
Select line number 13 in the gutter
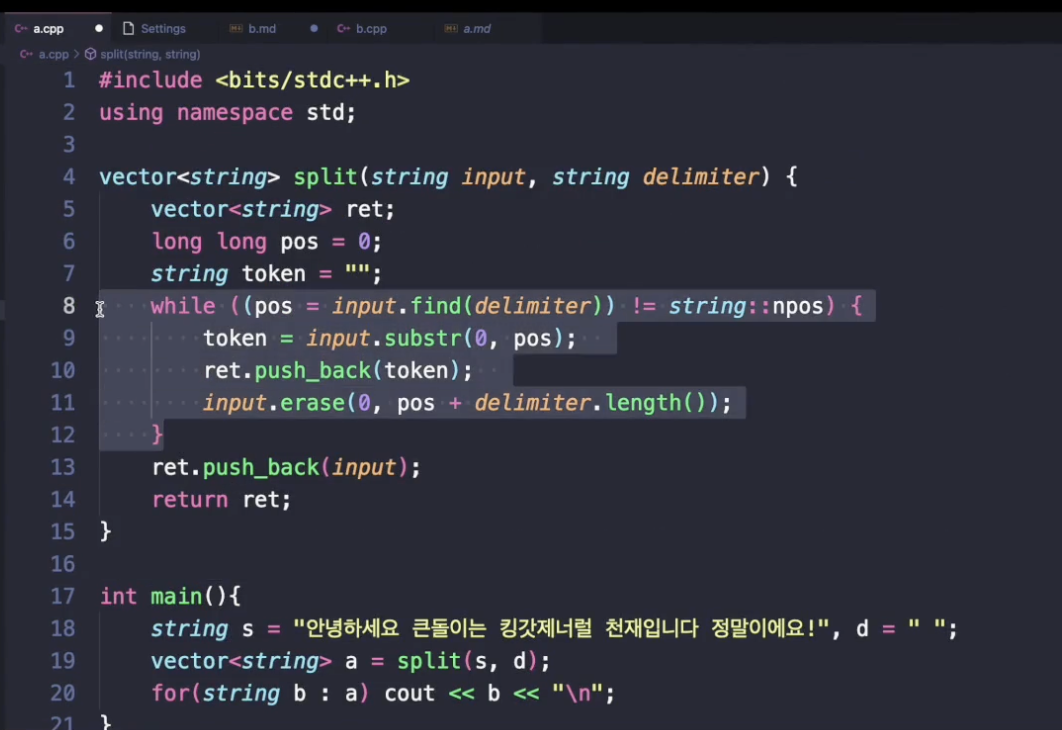click(63, 467)
